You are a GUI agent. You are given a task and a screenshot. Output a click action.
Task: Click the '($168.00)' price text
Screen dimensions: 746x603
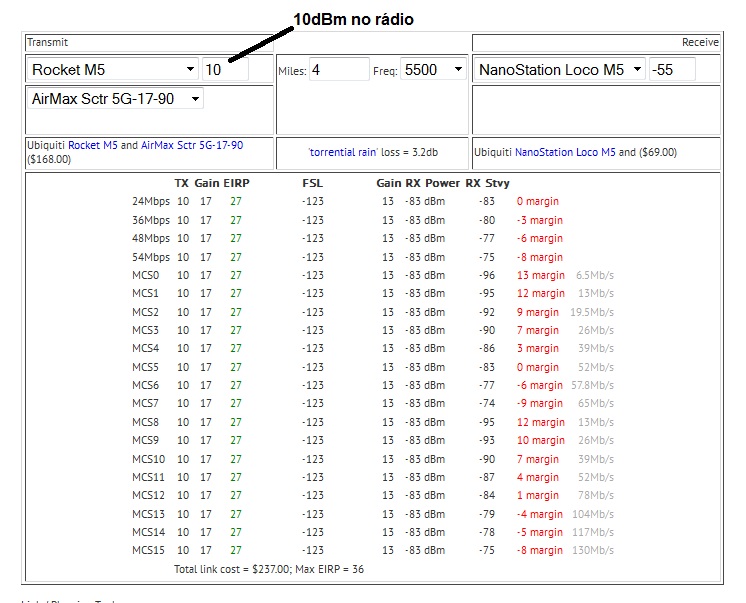(x=49, y=159)
